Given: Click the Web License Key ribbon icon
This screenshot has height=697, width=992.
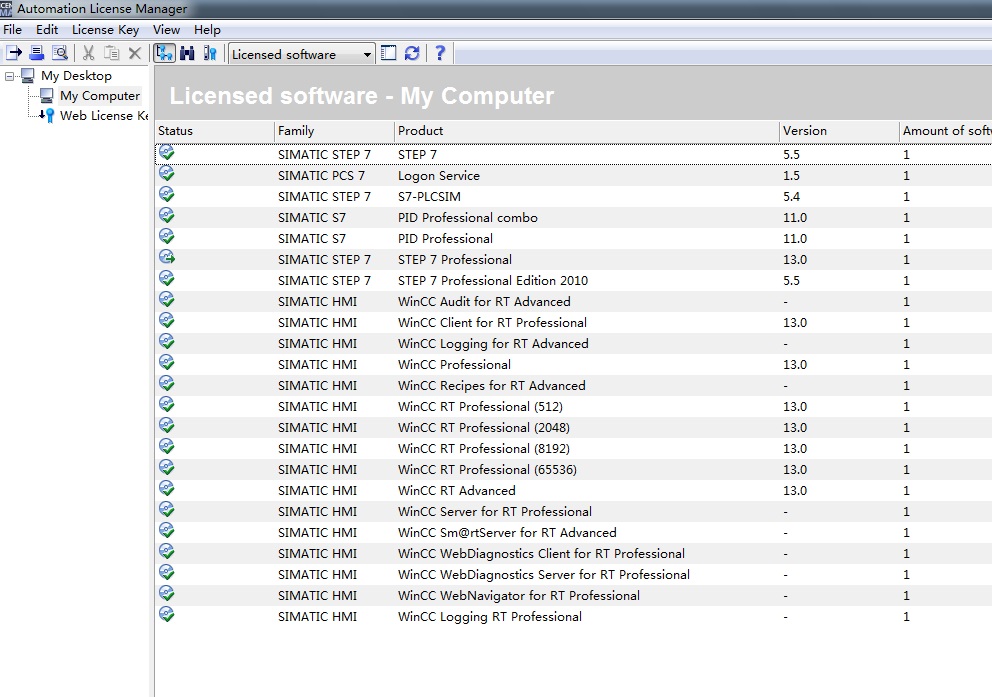Looking at the screenshot, I should tap(47, 116).
